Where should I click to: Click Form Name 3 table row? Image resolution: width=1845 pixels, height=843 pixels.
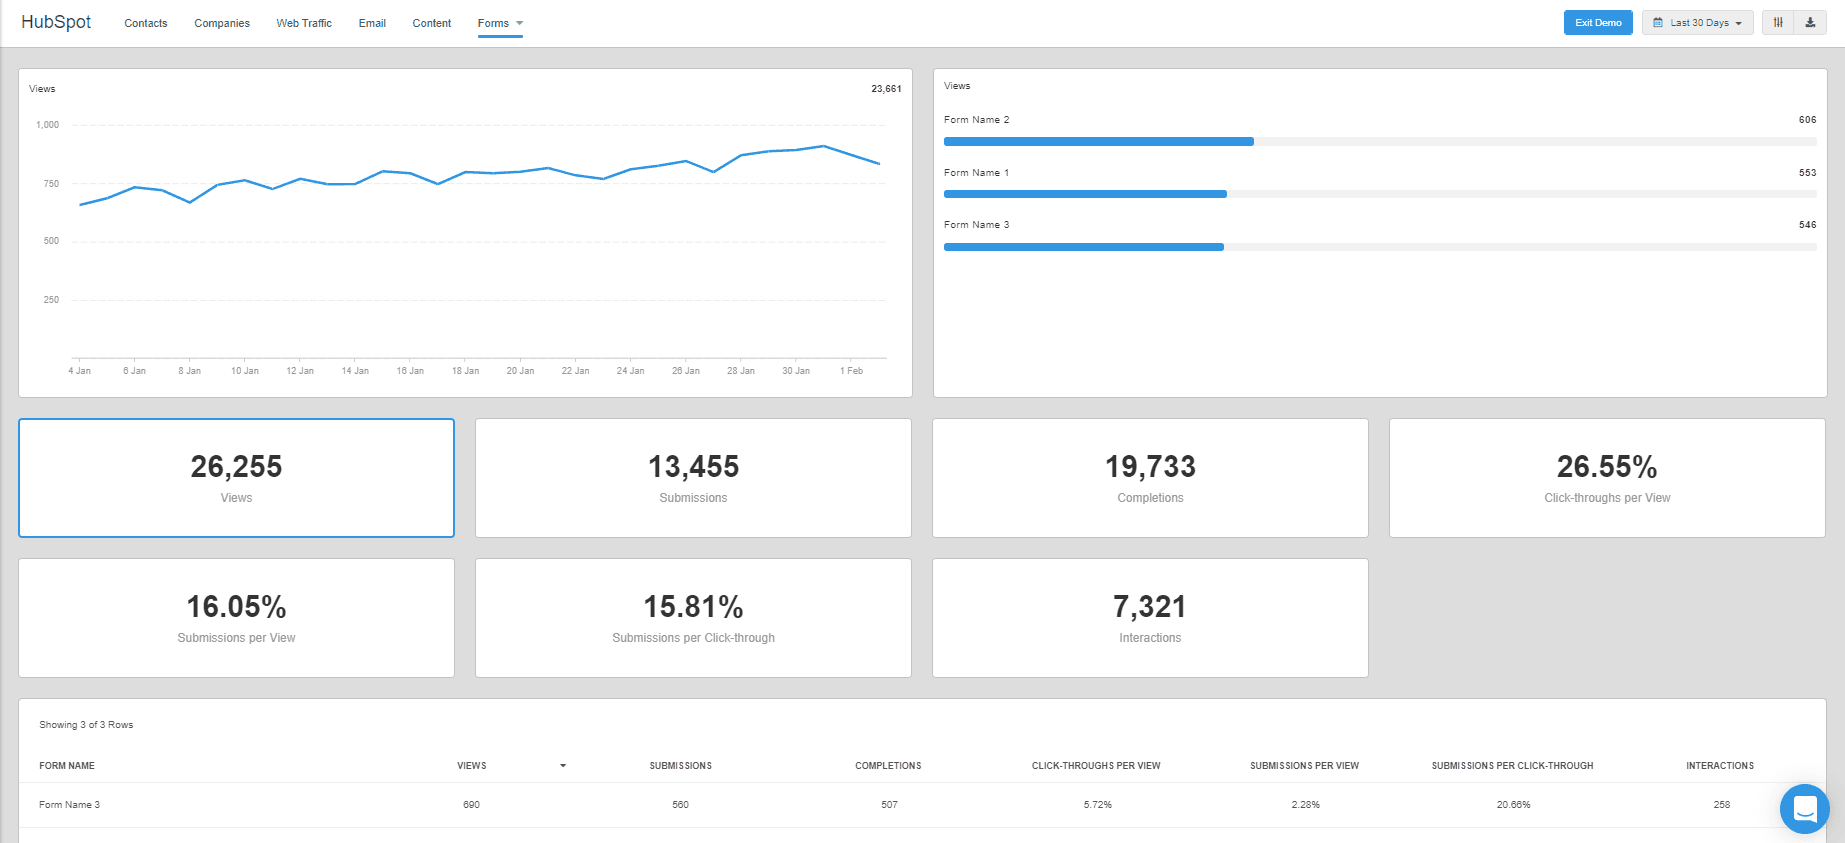coord(70,805)
